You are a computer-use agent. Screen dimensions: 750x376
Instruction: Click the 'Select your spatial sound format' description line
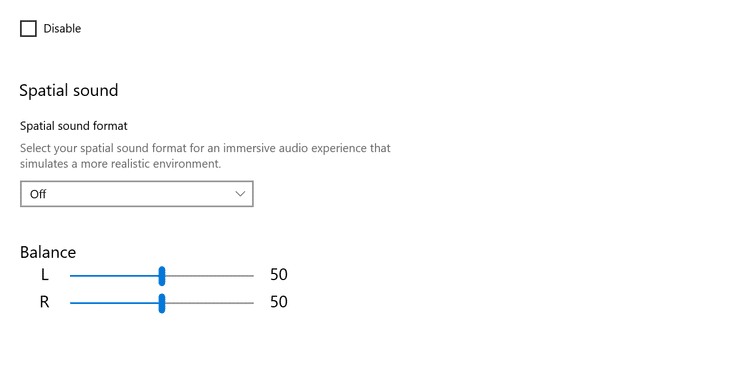[x=205, y=148]
